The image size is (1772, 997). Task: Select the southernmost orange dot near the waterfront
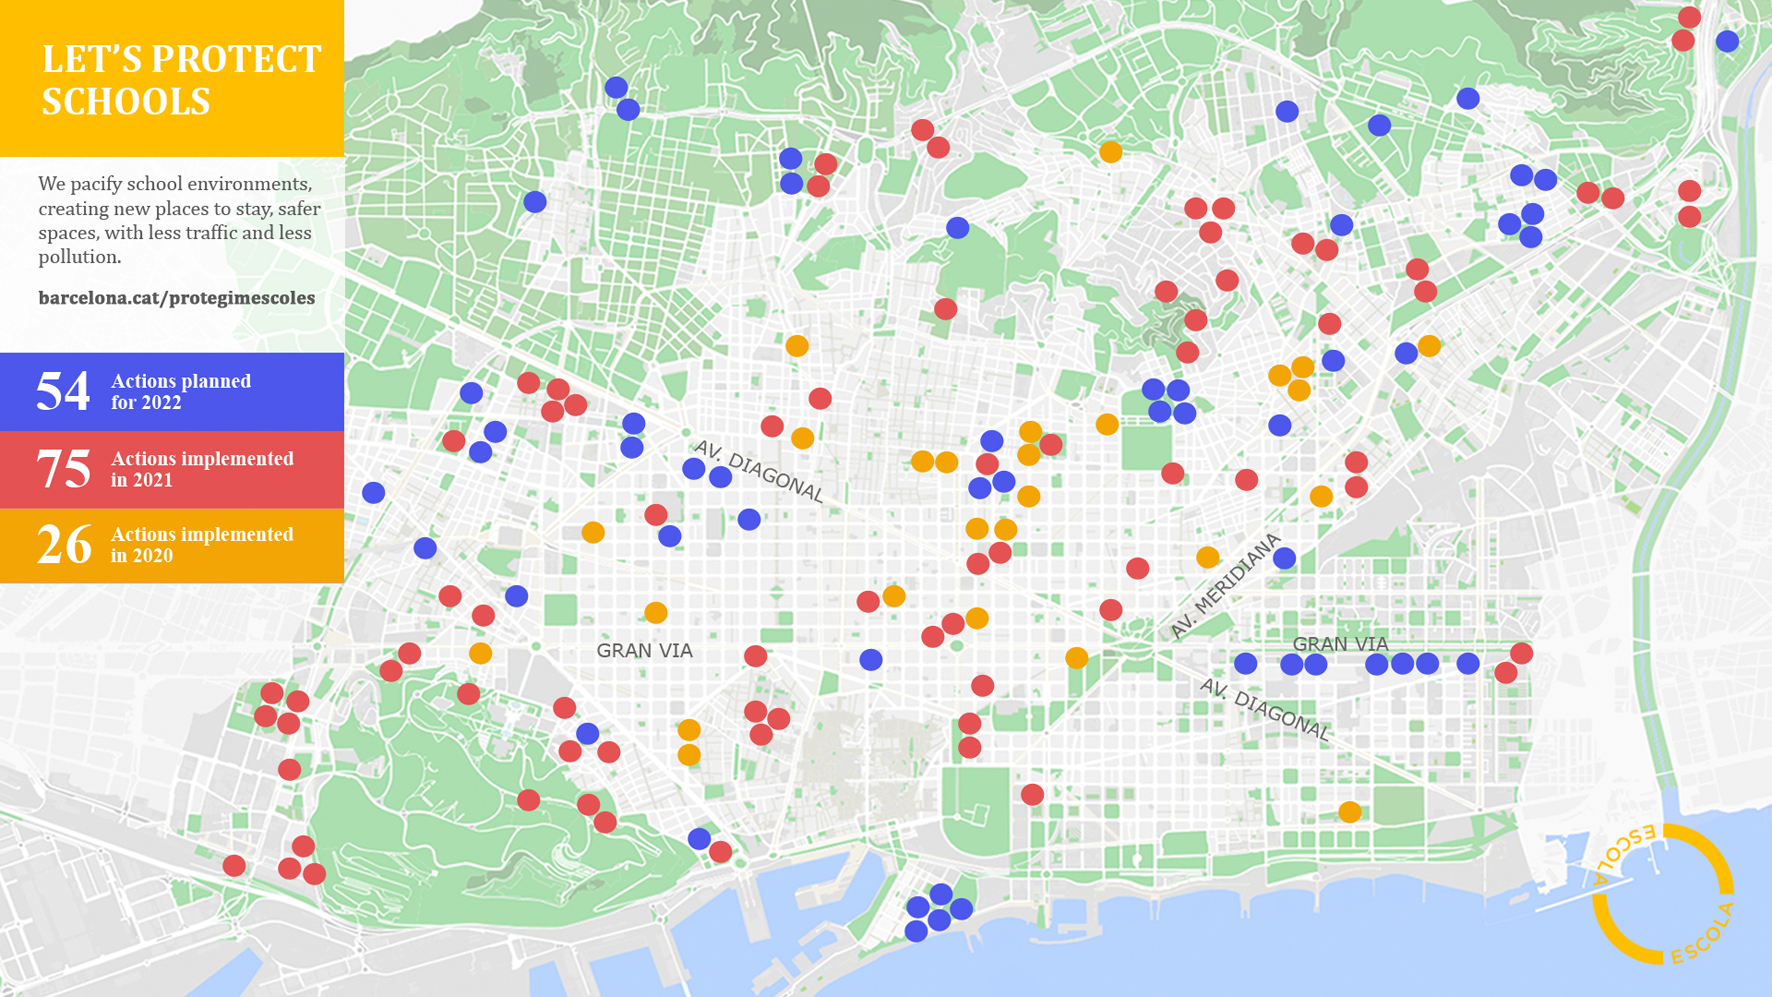click(x=1349, y=812)
